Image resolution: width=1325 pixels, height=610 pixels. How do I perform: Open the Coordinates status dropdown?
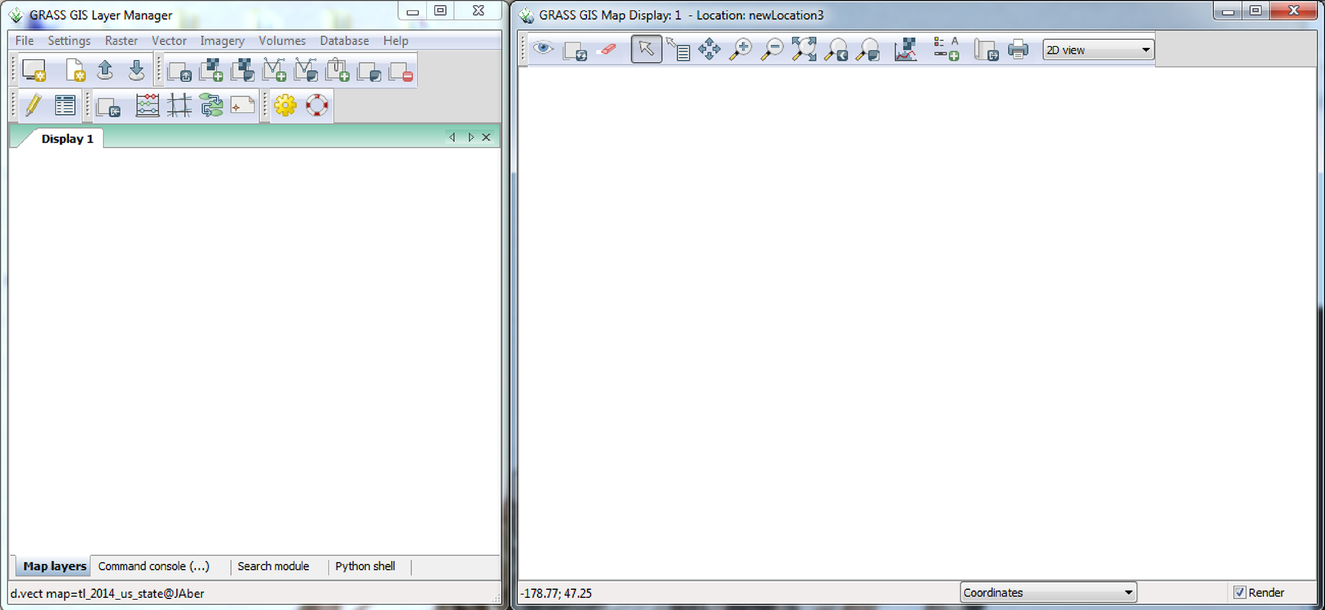point(1048,593)
